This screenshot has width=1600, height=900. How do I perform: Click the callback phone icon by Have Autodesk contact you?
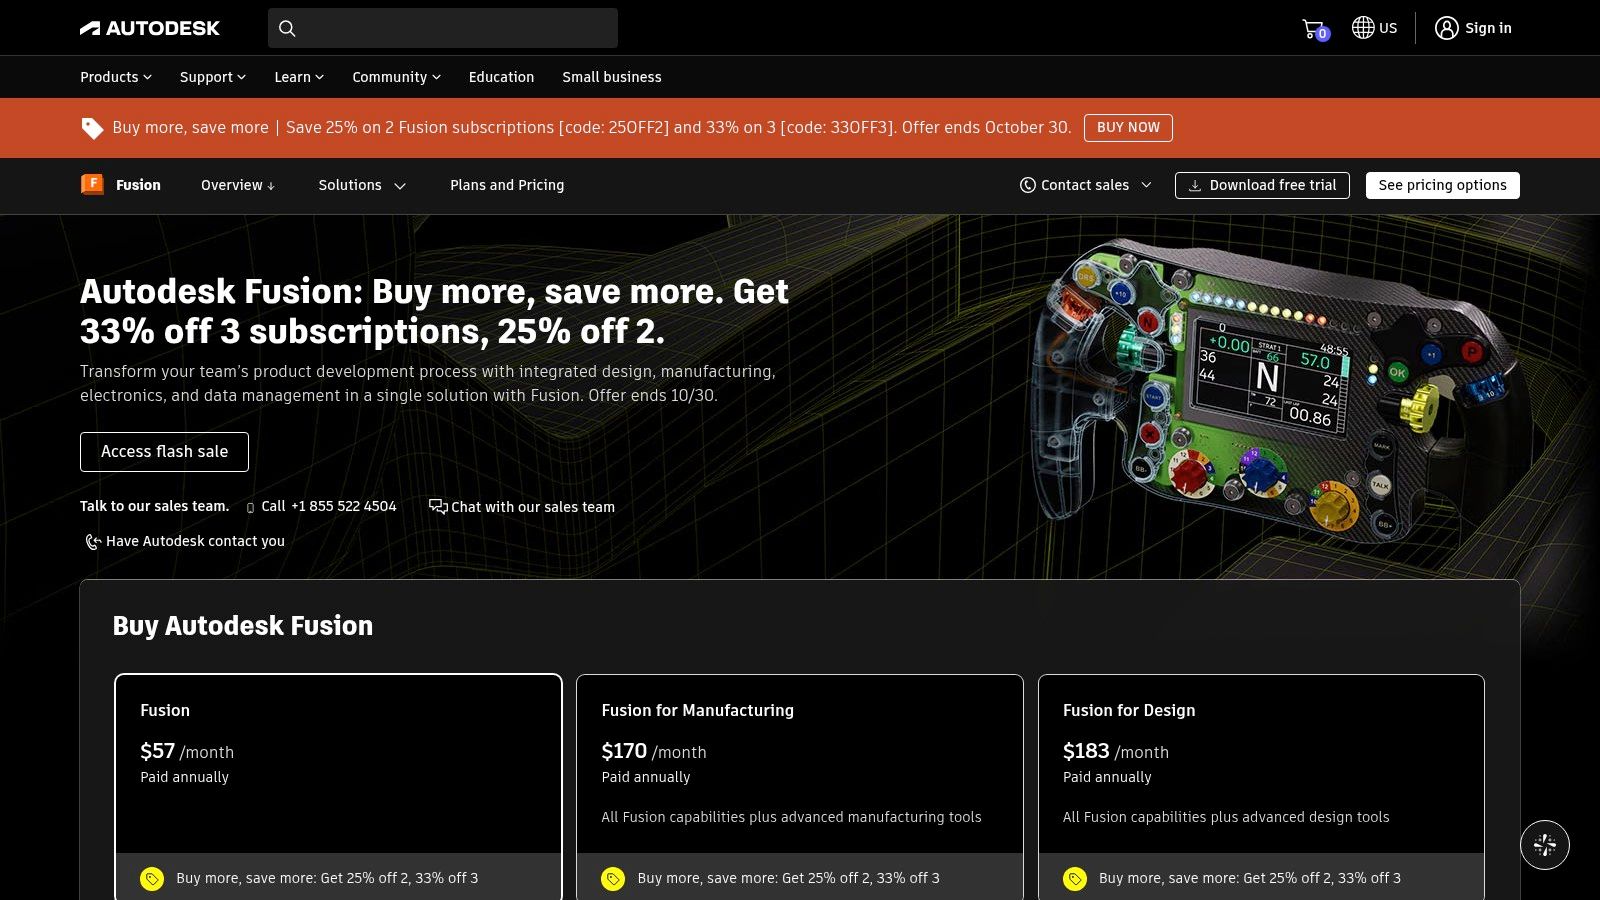pyautogui.click(x=92, y=542)
